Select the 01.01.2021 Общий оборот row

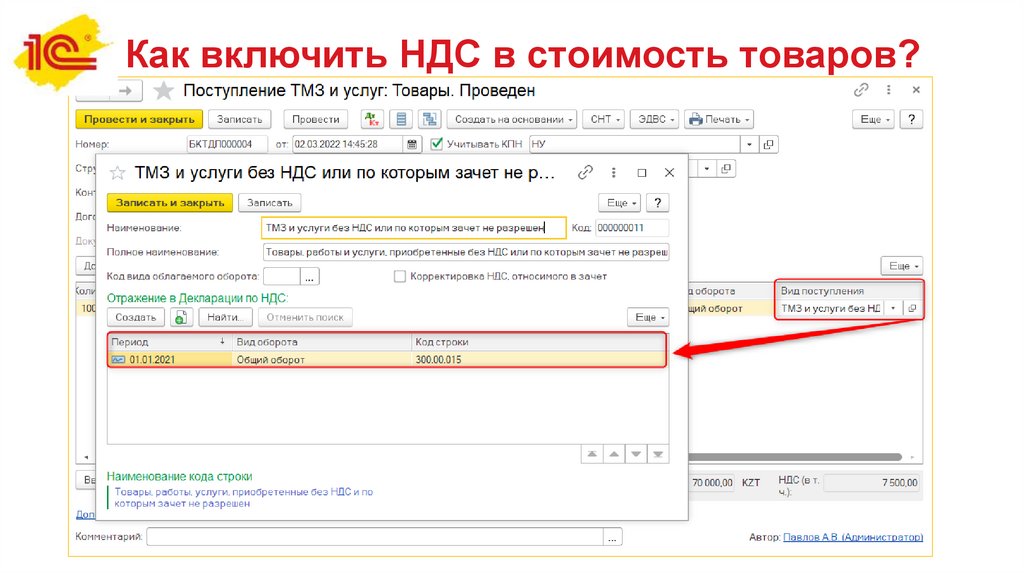tap(386, 359)
